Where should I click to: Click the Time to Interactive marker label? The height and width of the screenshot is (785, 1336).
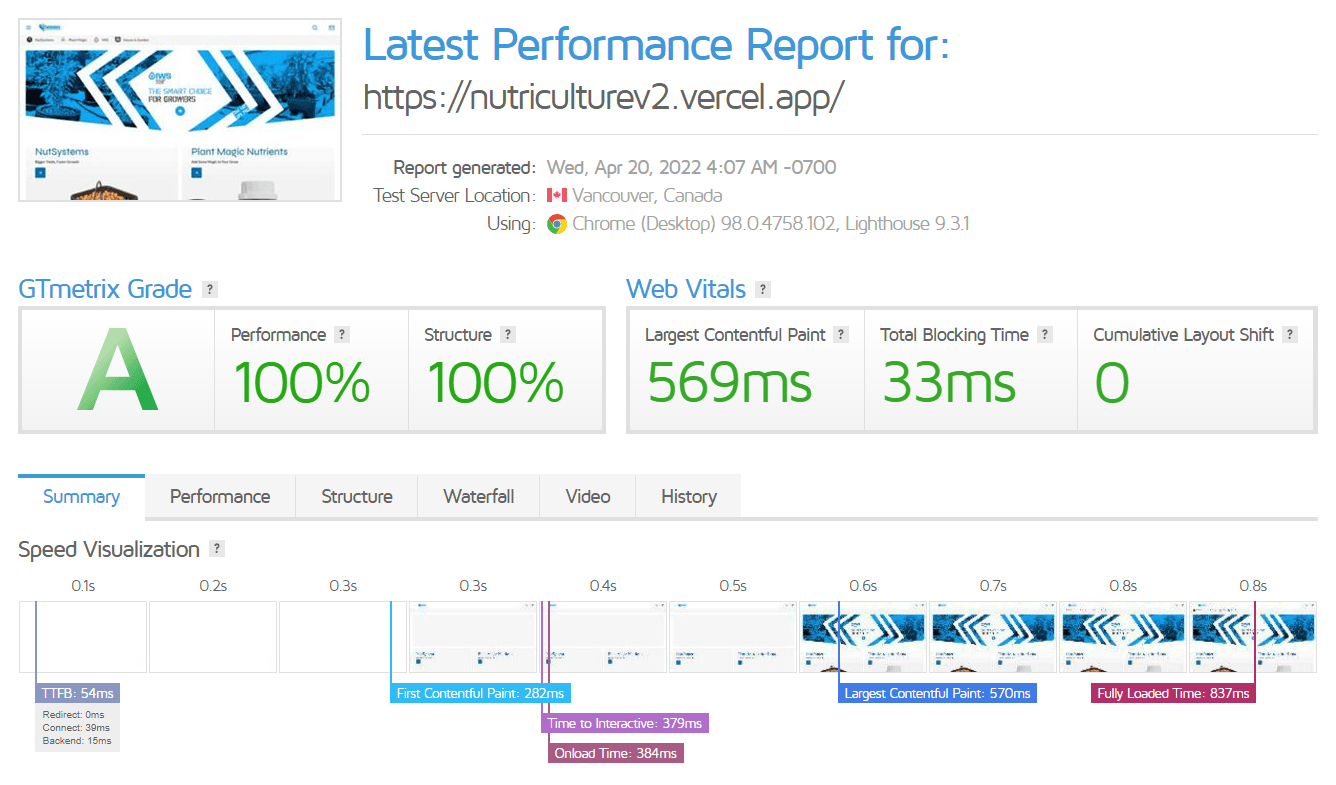625,723
